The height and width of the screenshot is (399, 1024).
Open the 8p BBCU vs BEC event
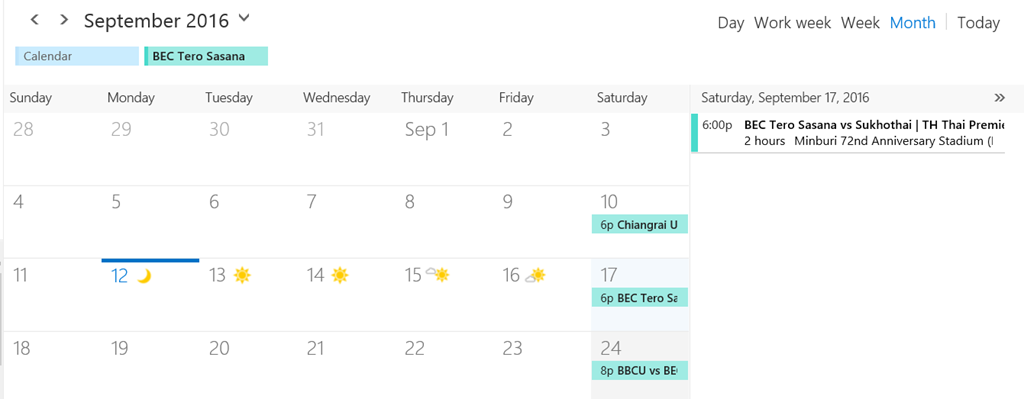pos(639,371)
